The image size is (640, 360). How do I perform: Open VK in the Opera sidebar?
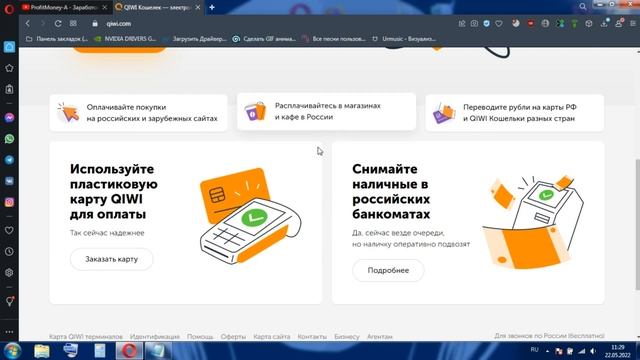pos(9,181)
